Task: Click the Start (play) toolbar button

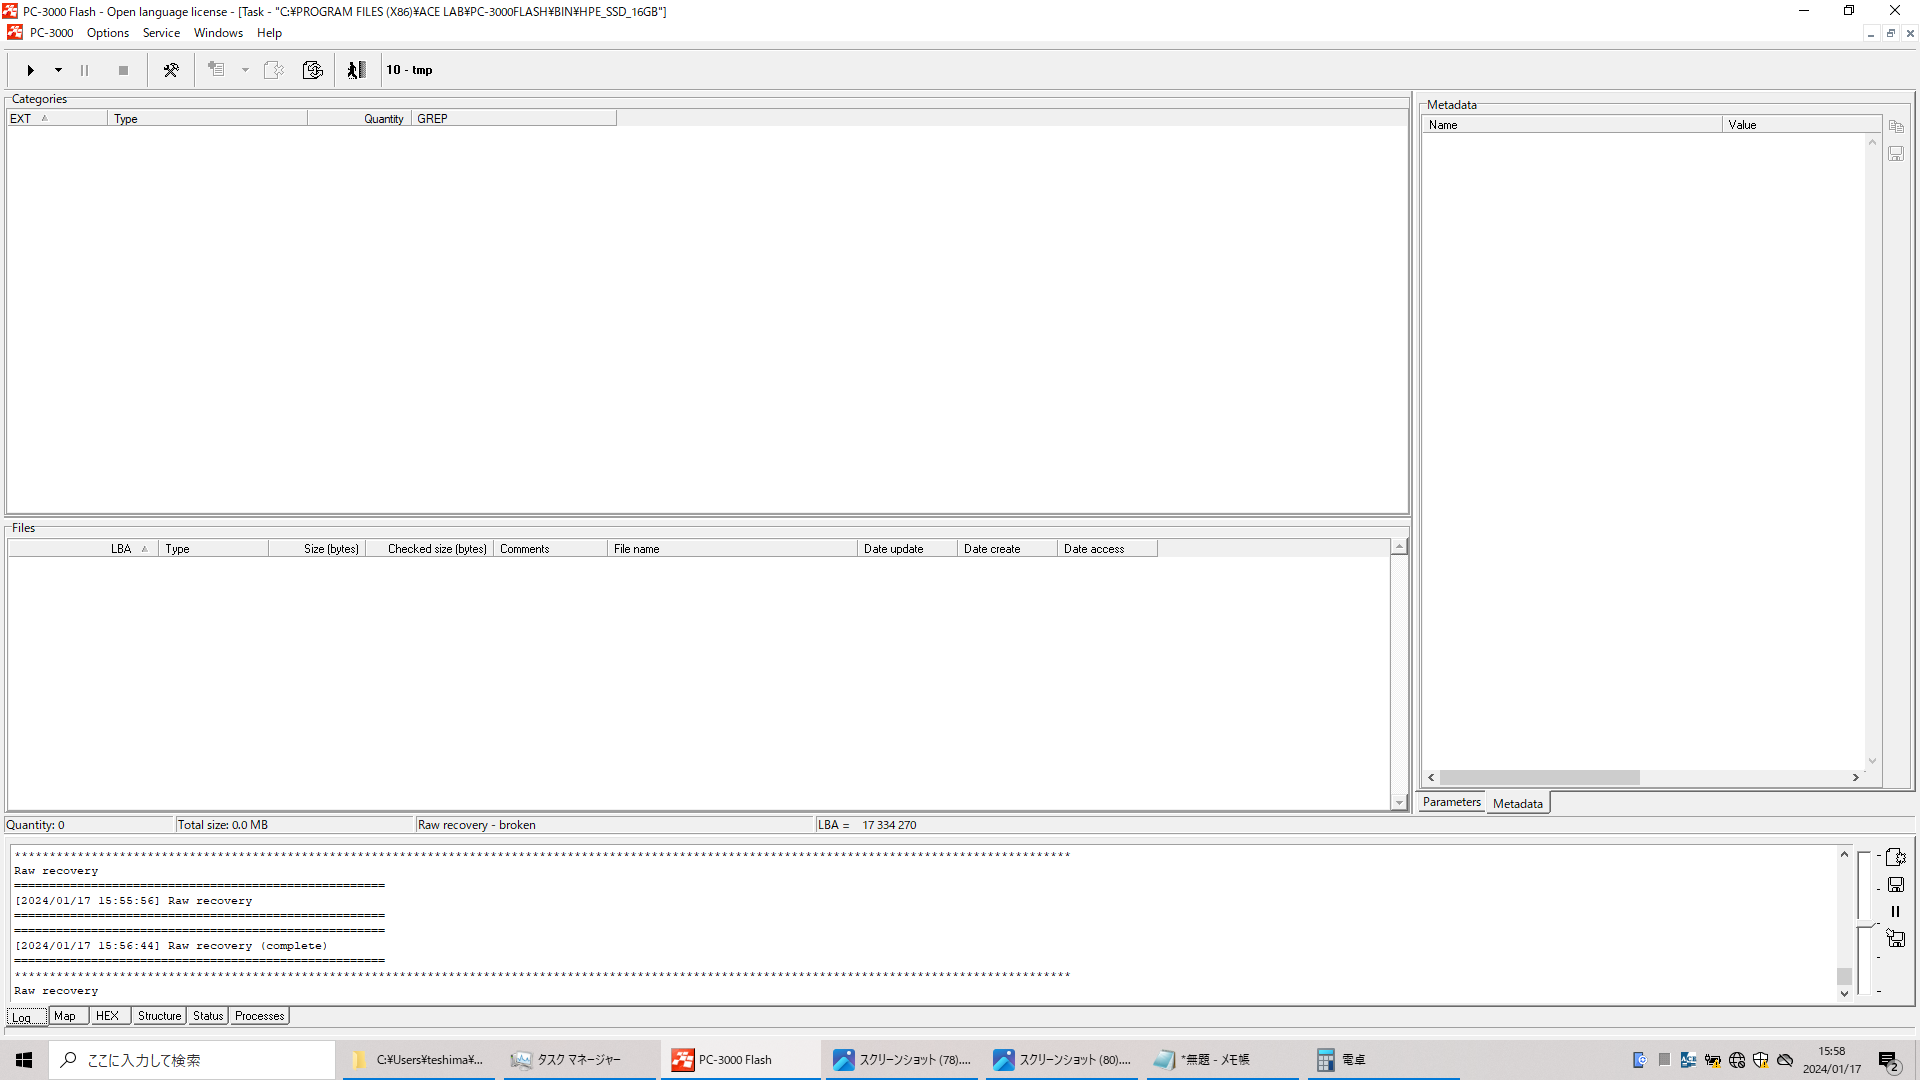Action: 30,70
